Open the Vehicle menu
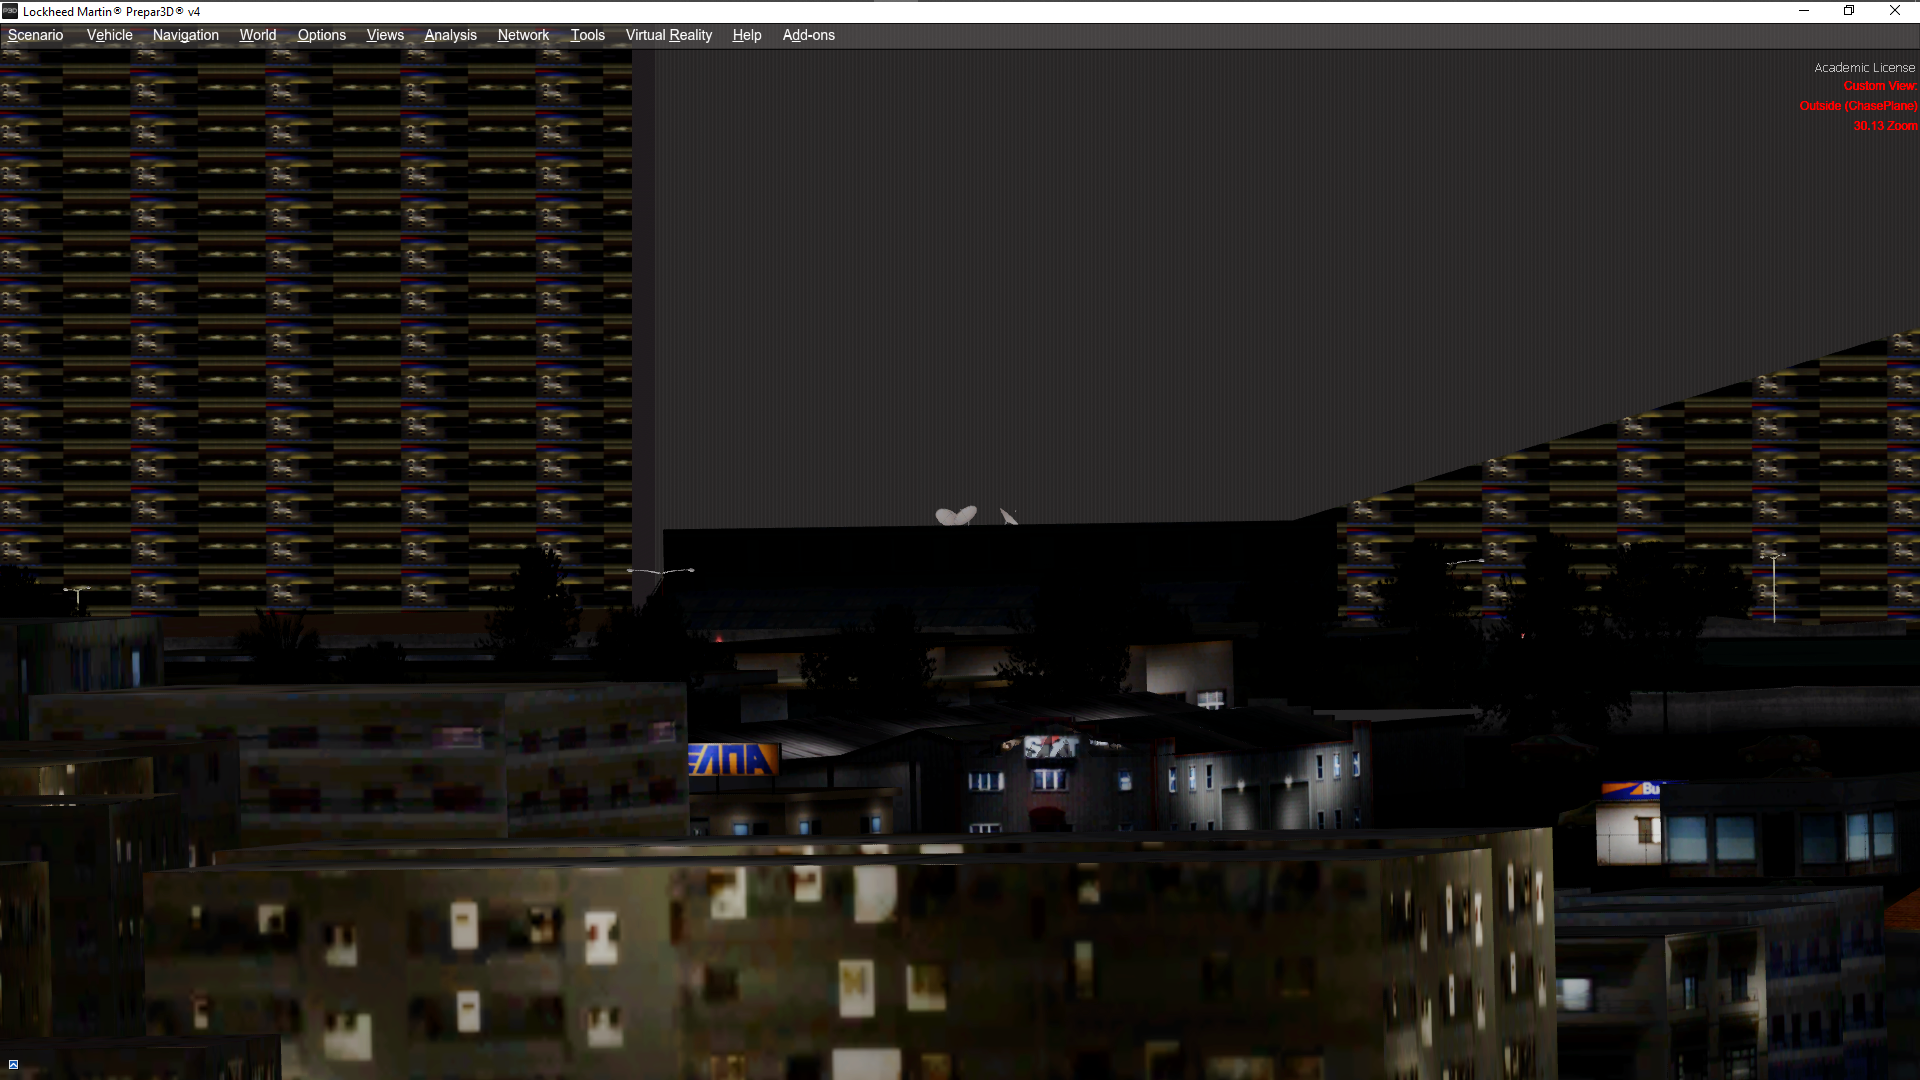The height and width of the screenshot is (1080, 1920). coord(109,35)
